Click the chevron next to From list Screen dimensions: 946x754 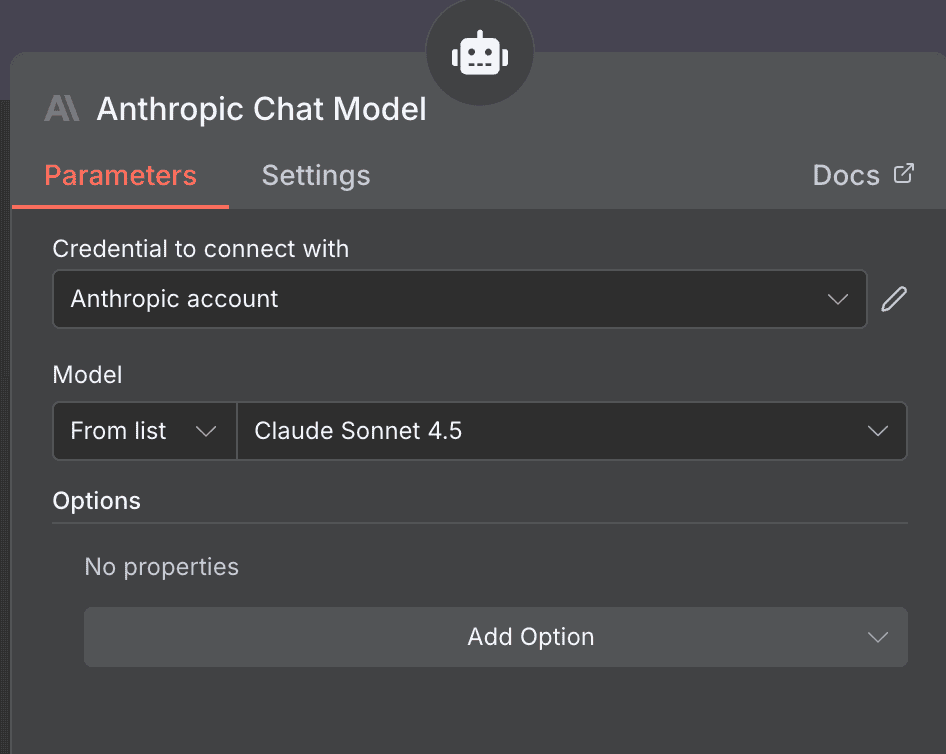pos(207,431)
